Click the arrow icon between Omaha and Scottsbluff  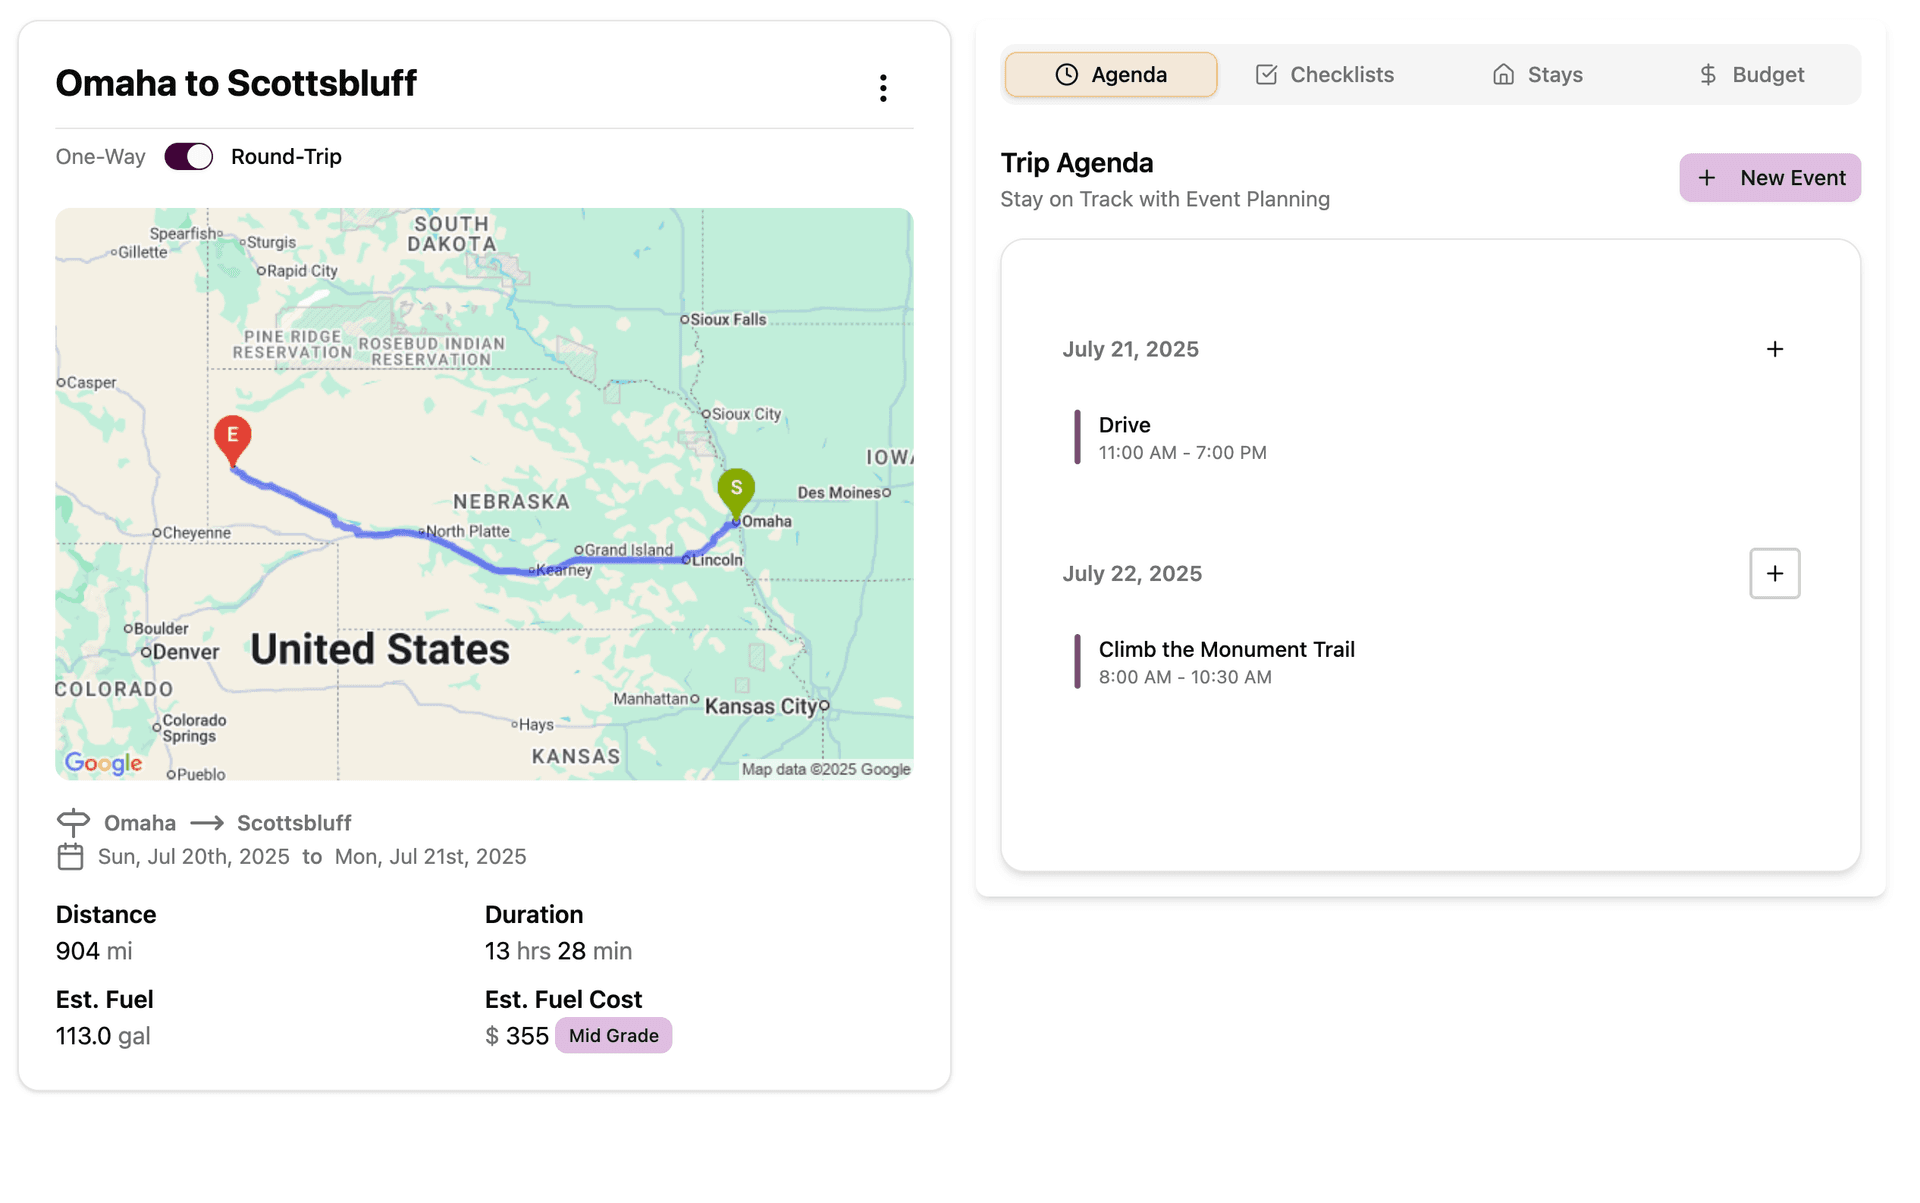click(206, 822)
